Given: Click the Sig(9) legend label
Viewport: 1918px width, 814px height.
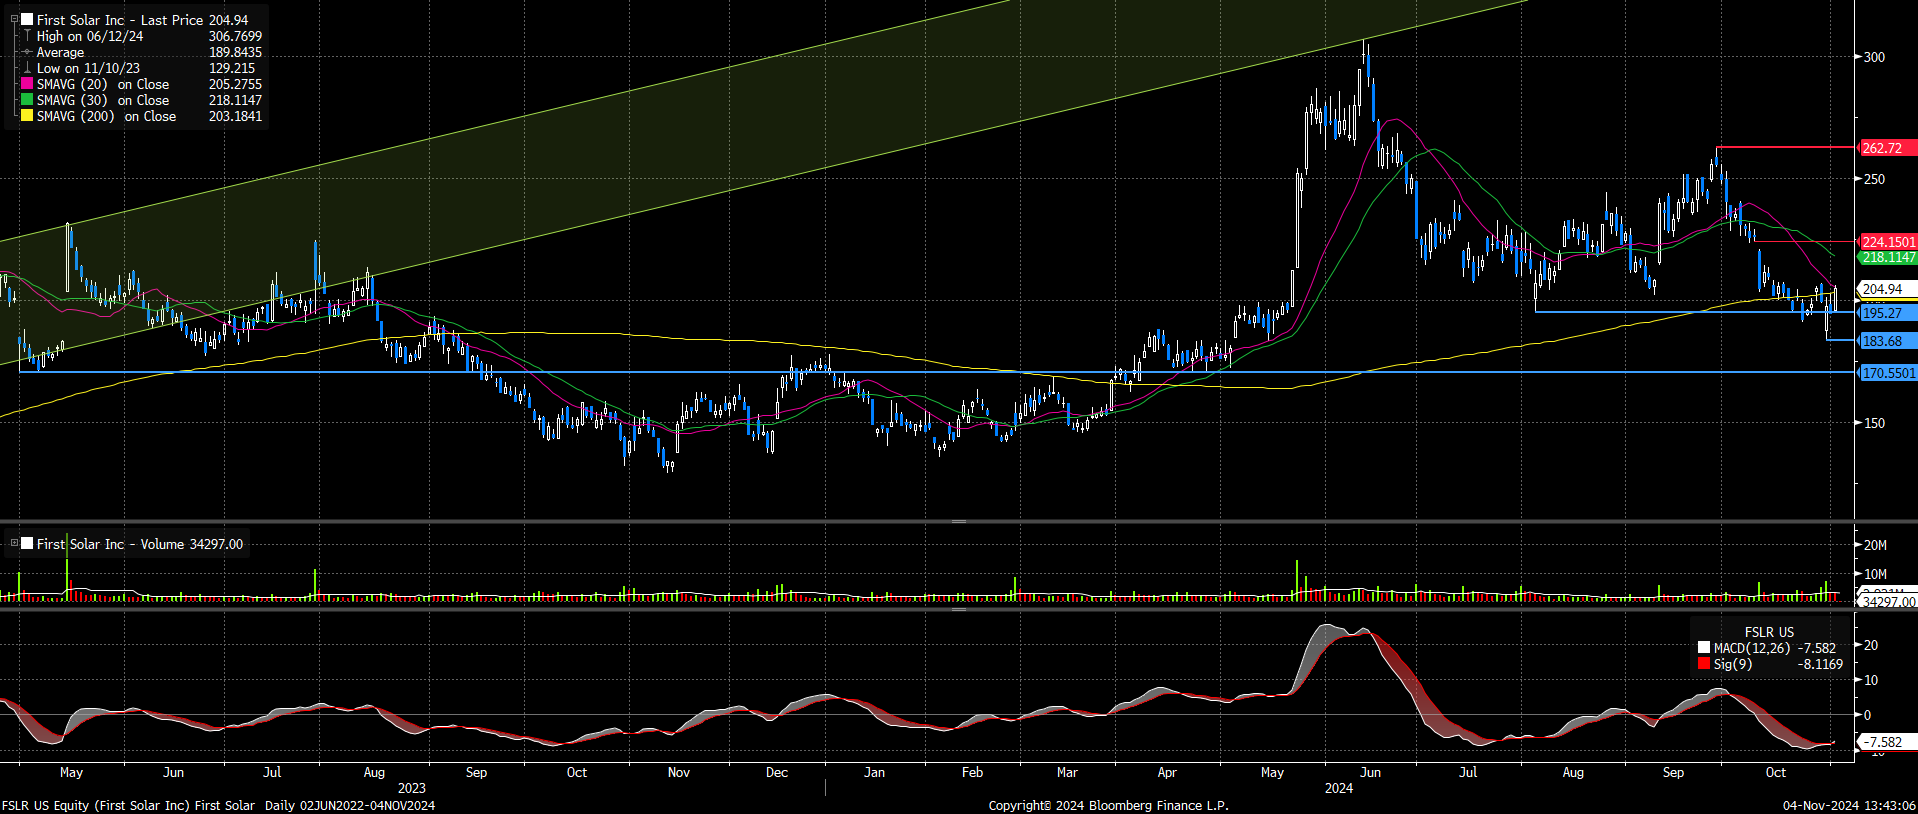Looking at the screenshot, I should (x=1733, y=664).
